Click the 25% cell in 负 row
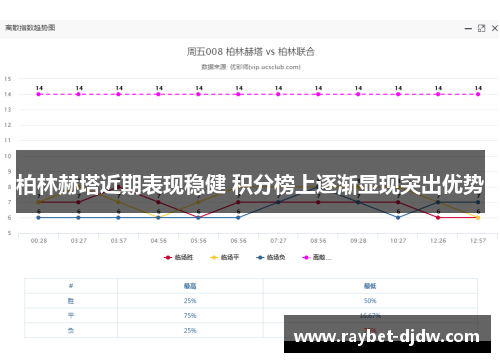The image size is (500, 362). pyautogui.click(x=190, y=331)
